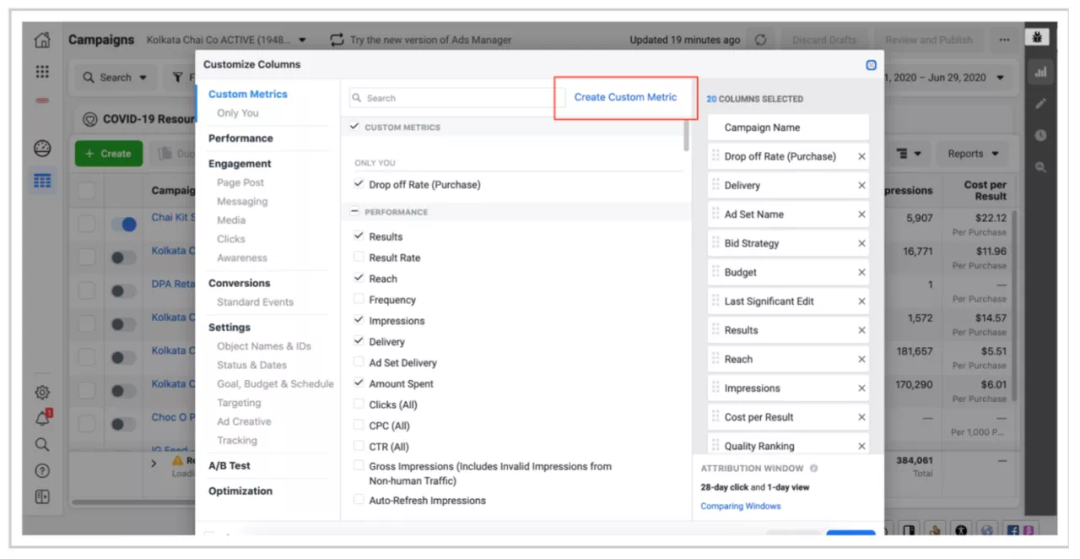The height and width of the screenshot is (559, 1080).
Task: Remove Drop off Rate (Purchase) column
Action: tap(861, 157)
